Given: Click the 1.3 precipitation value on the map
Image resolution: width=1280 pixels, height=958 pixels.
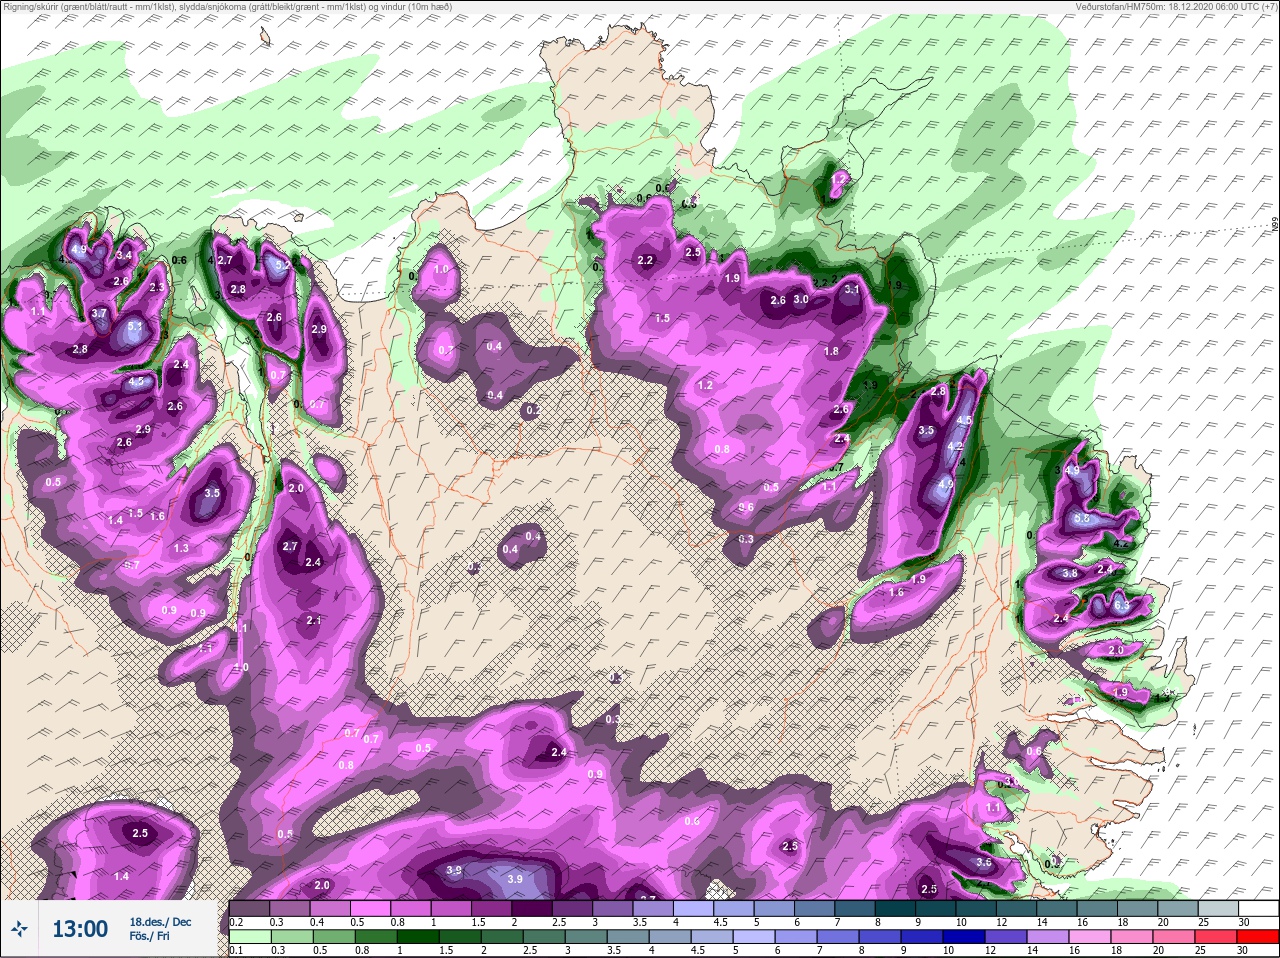Looking at the screenshot, I should (181, 548).
